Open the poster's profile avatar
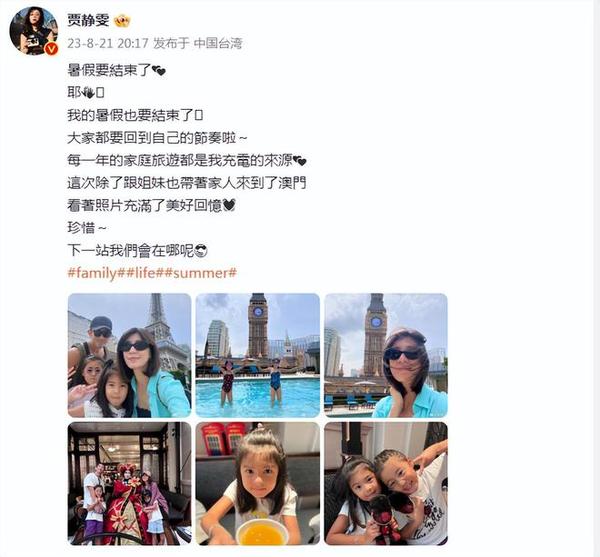The width and height of the screenshot is (600, 557). (34, 31)
